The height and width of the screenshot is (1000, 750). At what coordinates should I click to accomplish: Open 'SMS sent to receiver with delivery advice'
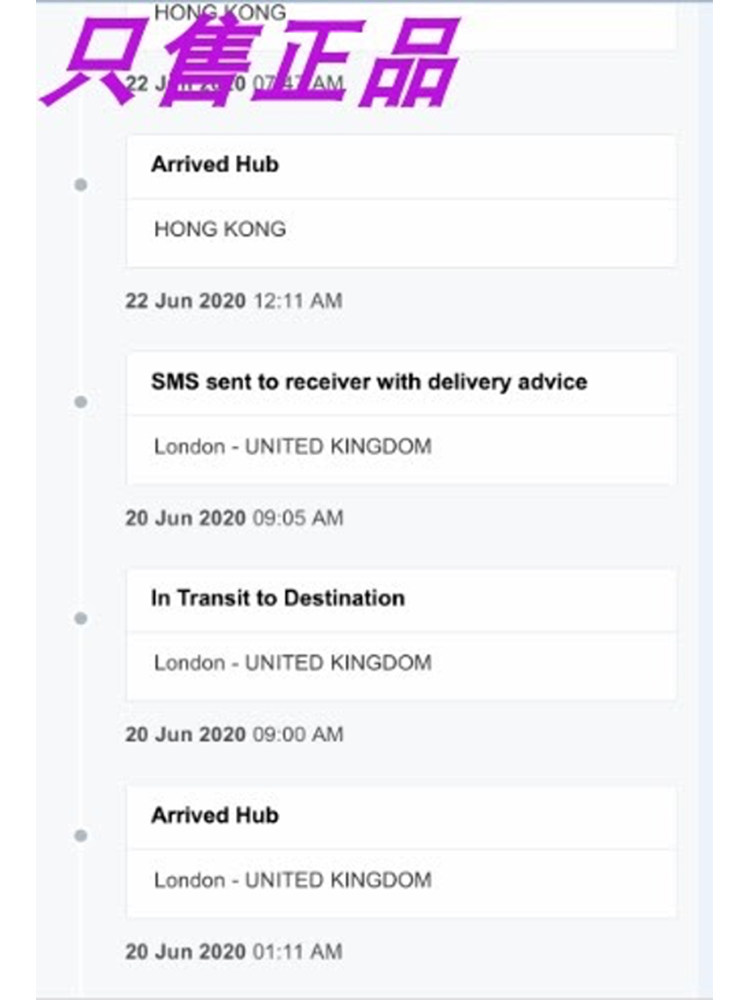(x=369, y=381)
